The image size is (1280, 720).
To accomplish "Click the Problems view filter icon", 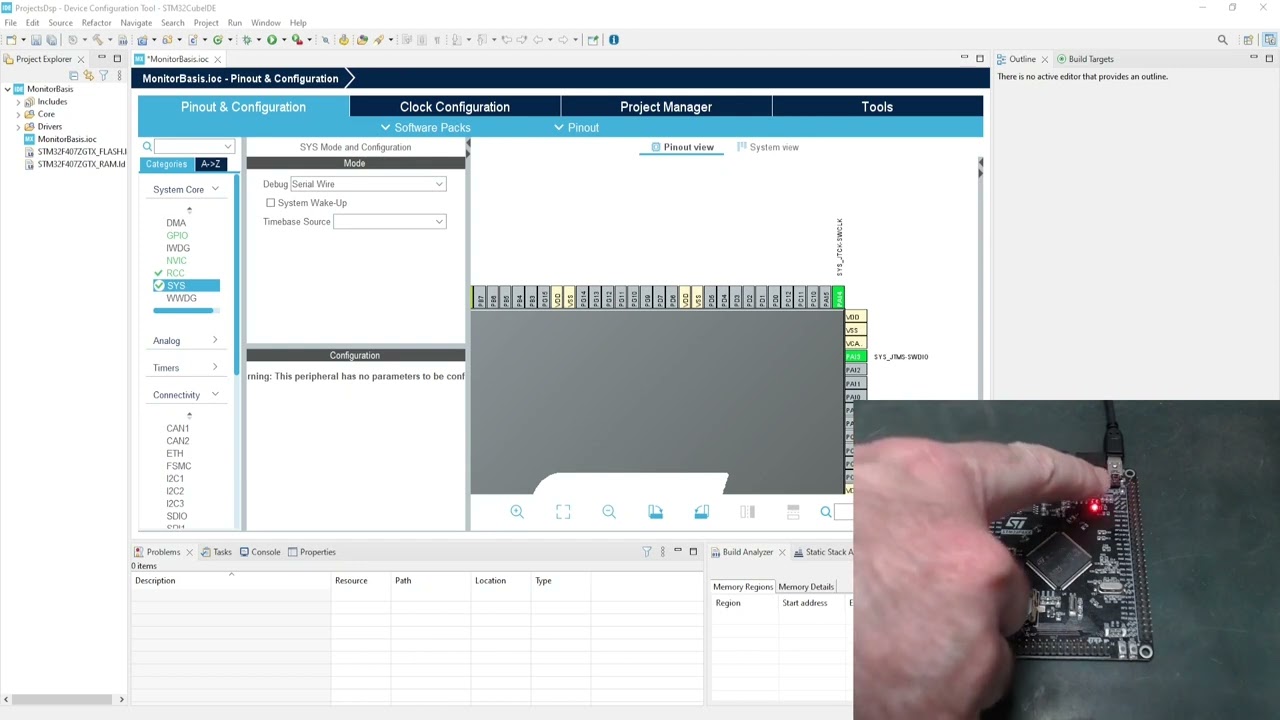I will click(647, 552).
